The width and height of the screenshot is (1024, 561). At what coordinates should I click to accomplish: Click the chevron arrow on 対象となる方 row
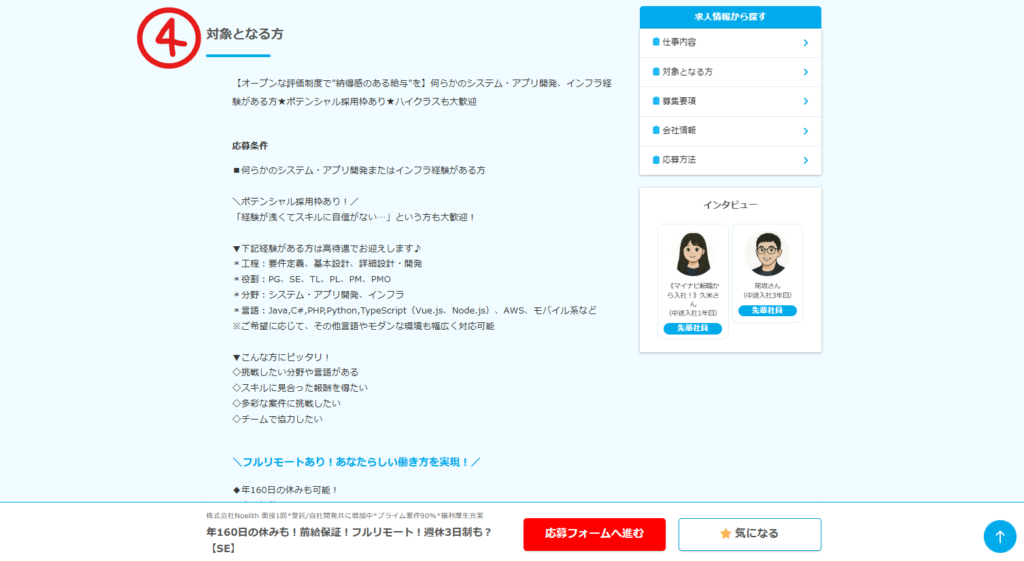805,72
